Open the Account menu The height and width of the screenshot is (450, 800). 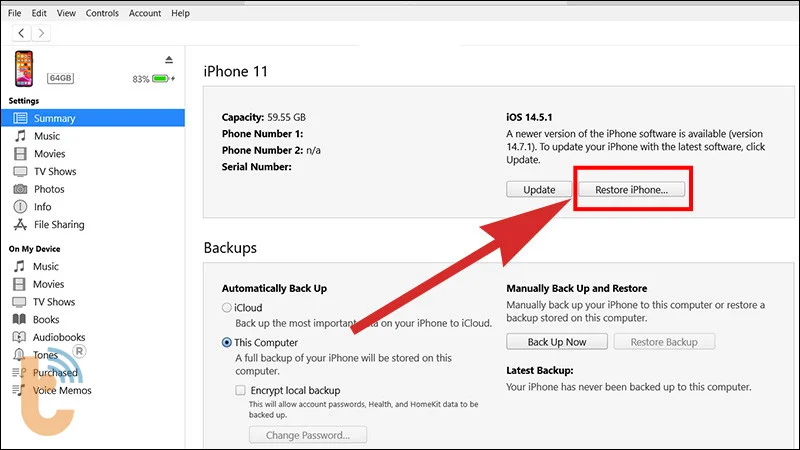pyautogui.click(x=145, y=13)
